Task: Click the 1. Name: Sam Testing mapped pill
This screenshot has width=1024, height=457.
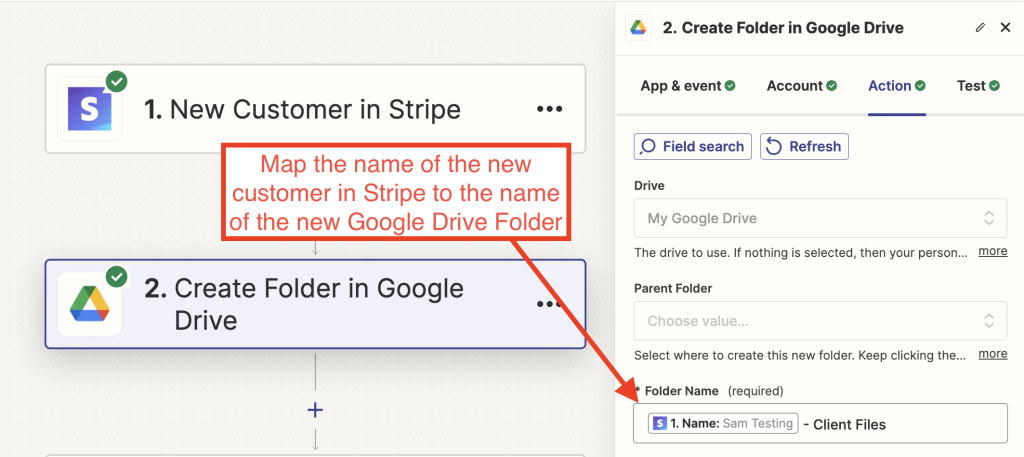Action: click(724, 424)
